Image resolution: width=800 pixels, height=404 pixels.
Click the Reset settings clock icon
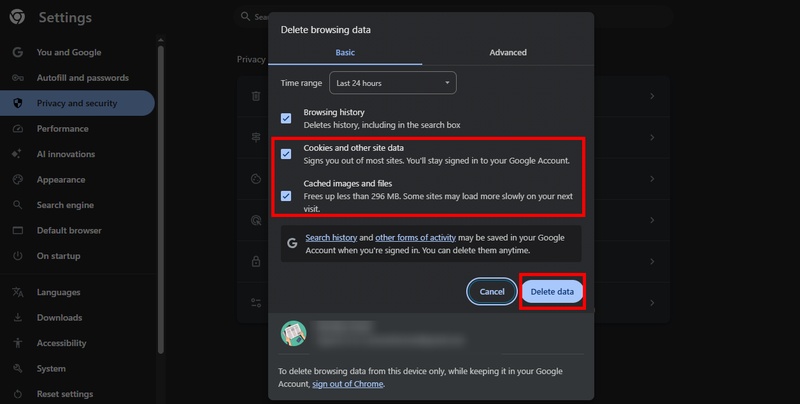click(x=18, y=394)
